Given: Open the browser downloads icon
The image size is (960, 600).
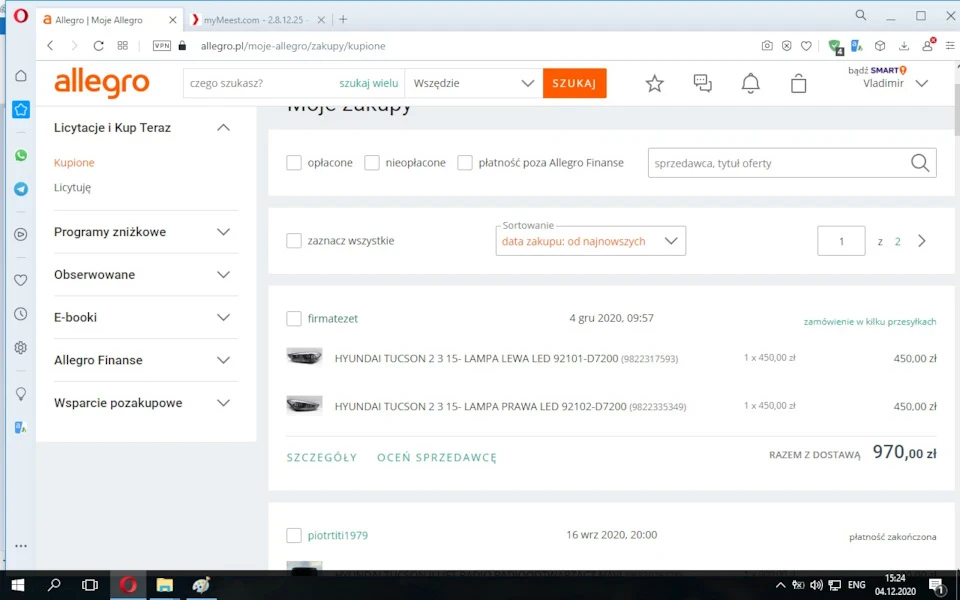Looking at the screenshot, I should [x=904, y=46].
